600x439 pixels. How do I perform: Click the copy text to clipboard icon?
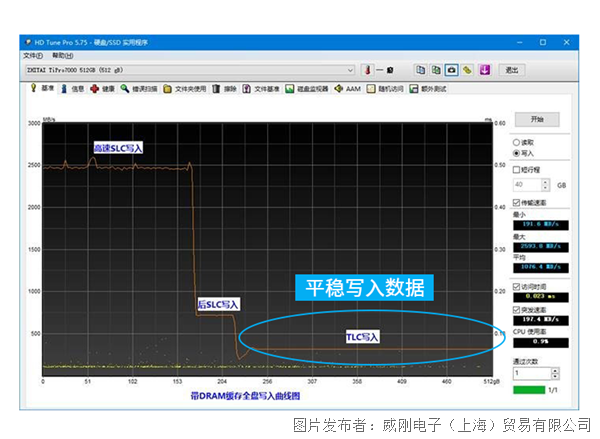(x=420, y=70)
